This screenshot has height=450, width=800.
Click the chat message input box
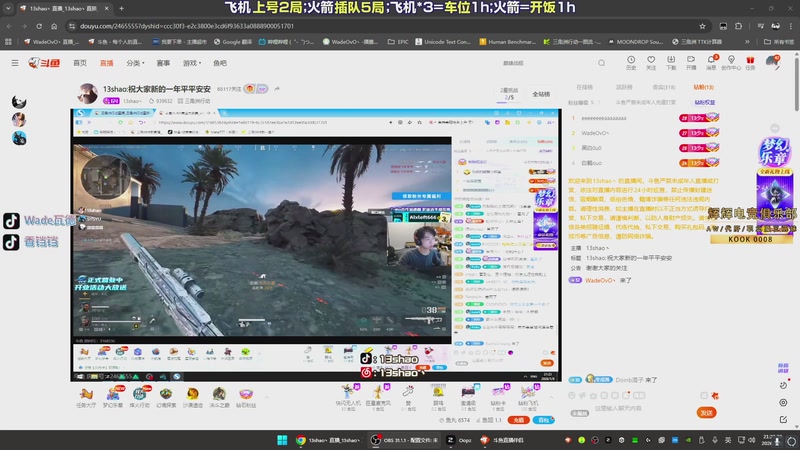click(x=640, y=409)
